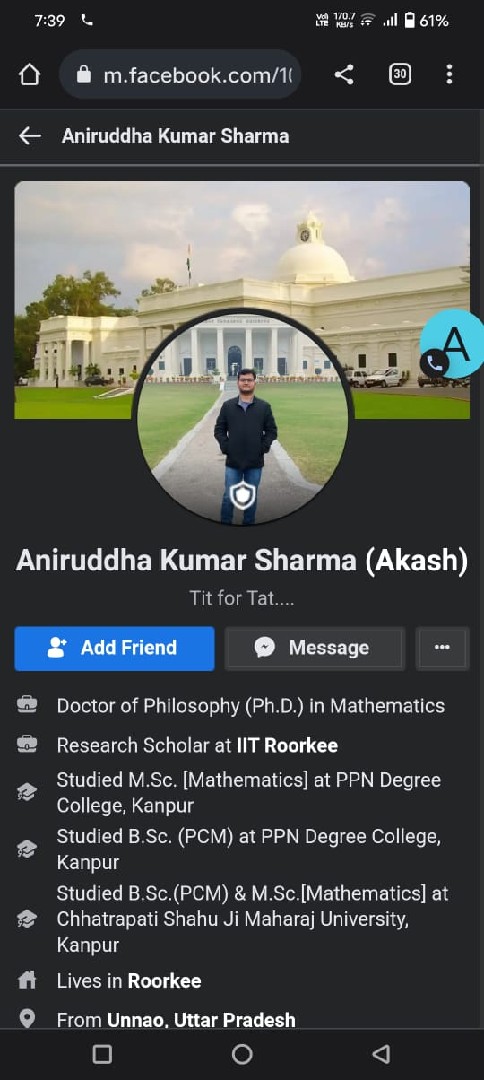Tap the Android recent apps square button
This screenshot has height=1080, width=484.
(103, 1055)
